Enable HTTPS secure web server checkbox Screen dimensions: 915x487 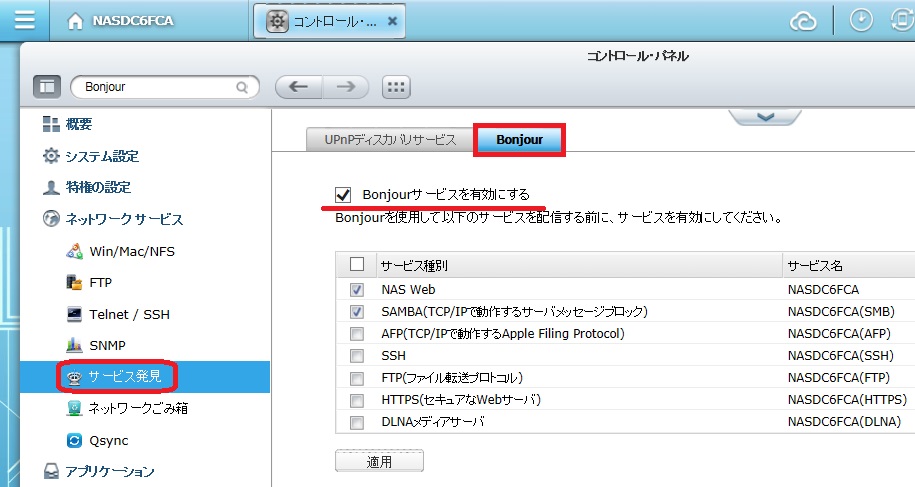[357, 400]
